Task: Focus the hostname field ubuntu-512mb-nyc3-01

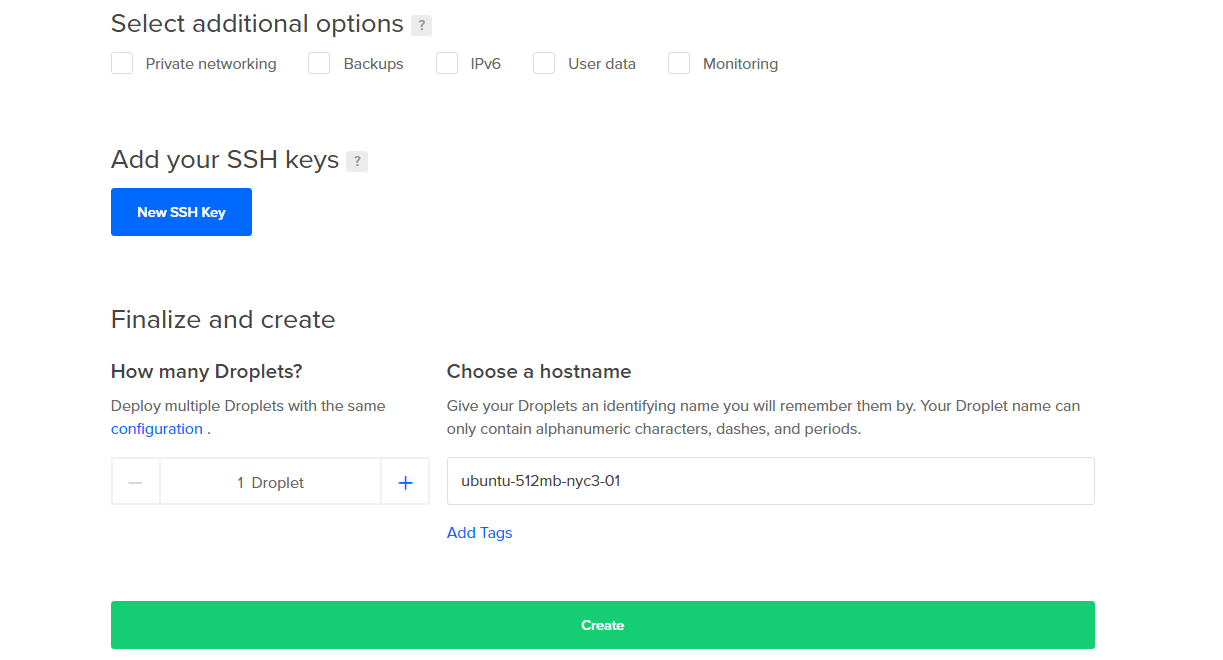Action: [x=770, y=481]
